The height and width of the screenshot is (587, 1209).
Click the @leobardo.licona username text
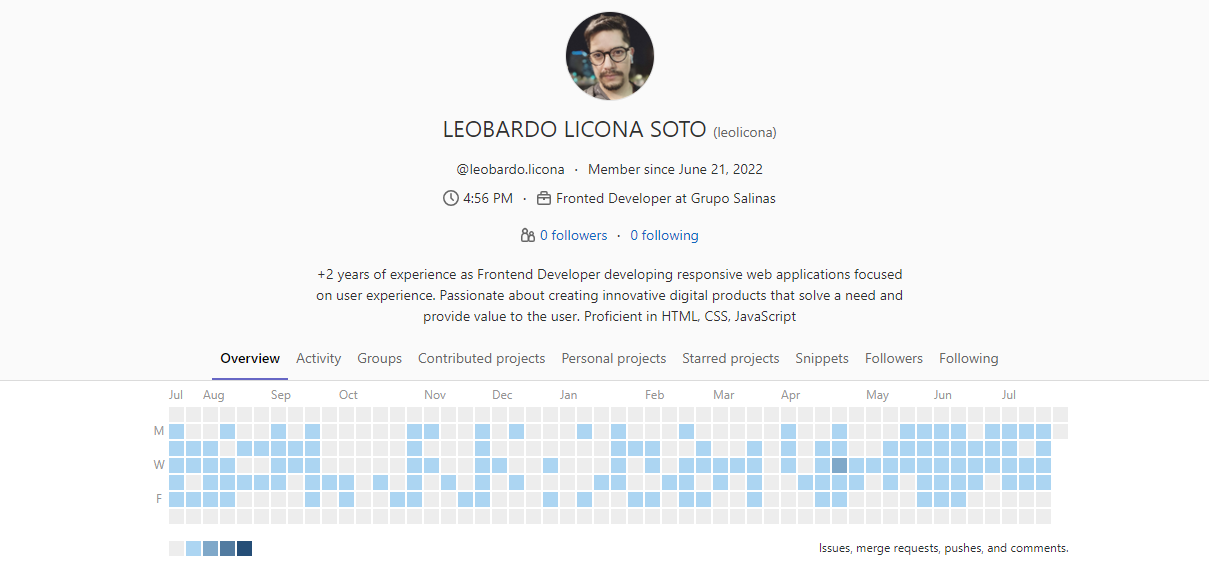click(x=510, y=168)
